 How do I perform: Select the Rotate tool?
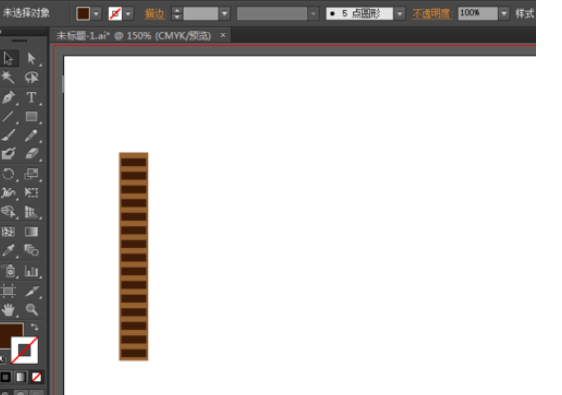[8, 174]
